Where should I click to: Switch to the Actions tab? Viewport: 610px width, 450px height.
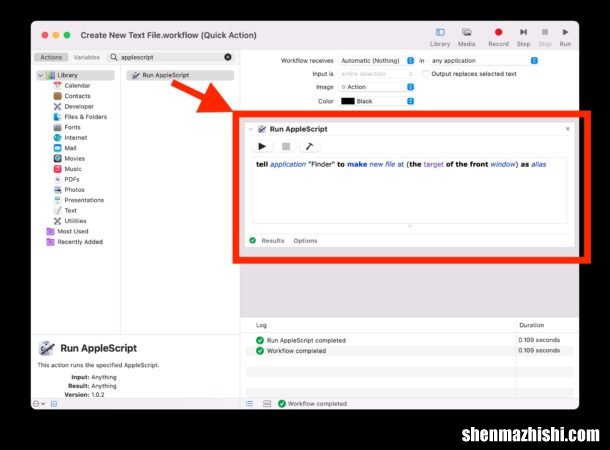click(51, 57)
